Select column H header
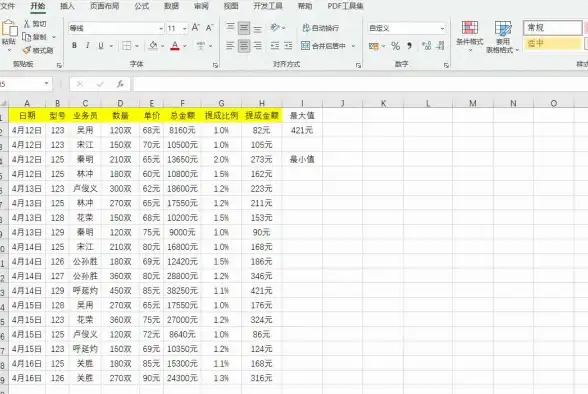Screen dimensions: 588x394 (x=262, y=103)
